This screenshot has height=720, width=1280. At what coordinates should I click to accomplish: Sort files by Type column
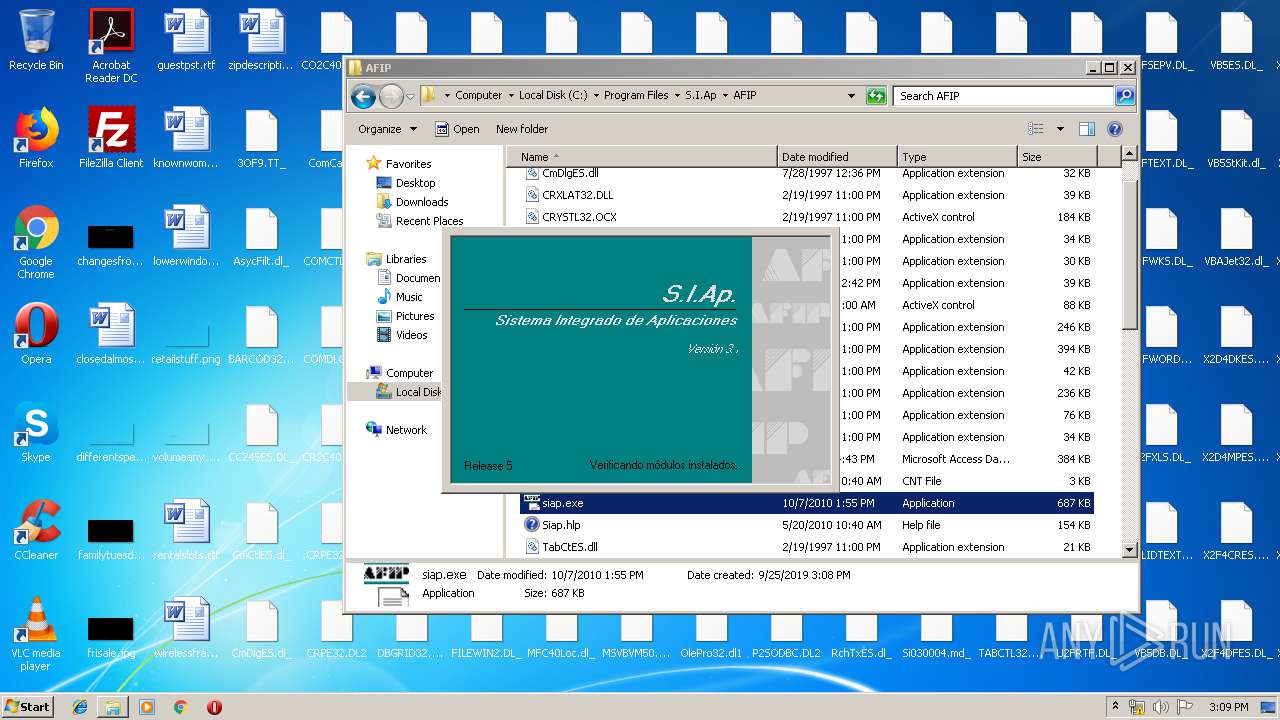pos(957,157)
